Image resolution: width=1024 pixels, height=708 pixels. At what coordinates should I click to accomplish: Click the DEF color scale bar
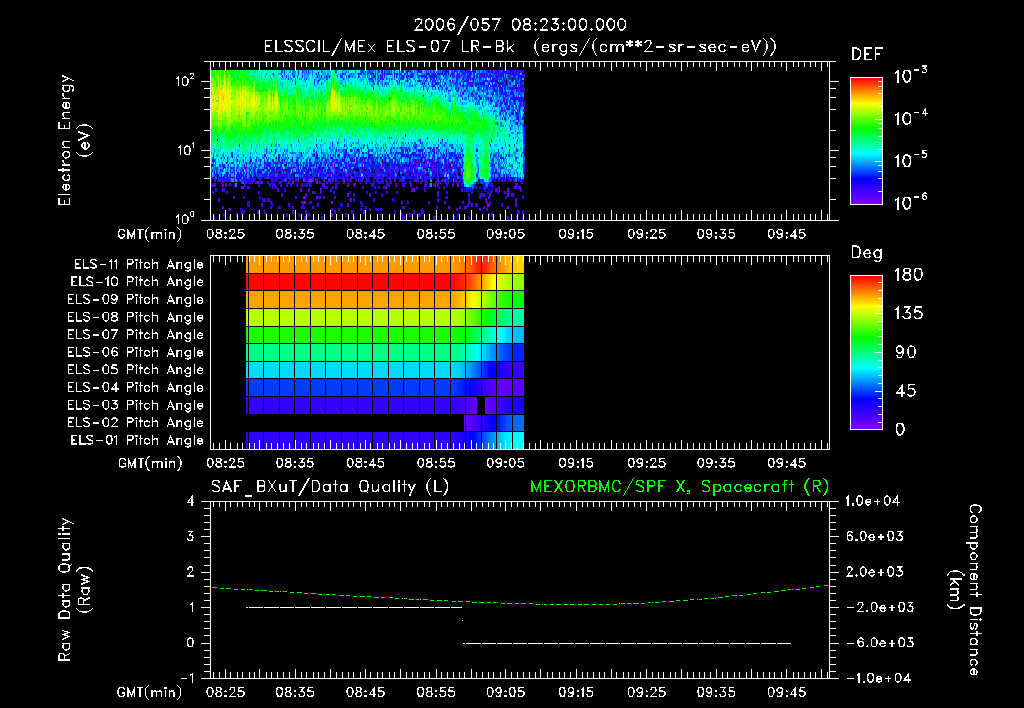pyautogui.click(x=866, y=140)
